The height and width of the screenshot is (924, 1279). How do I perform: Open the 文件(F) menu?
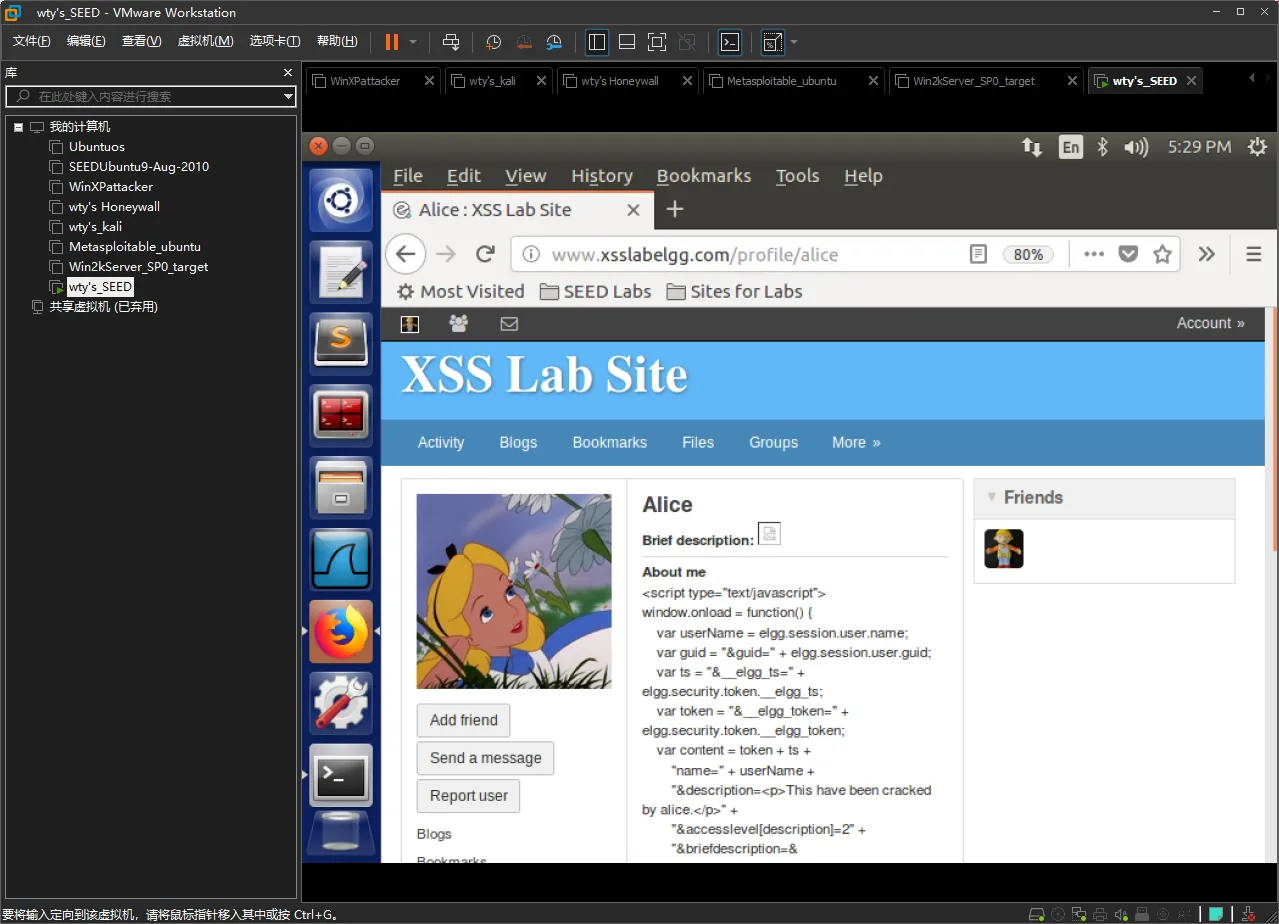point(32,41)
